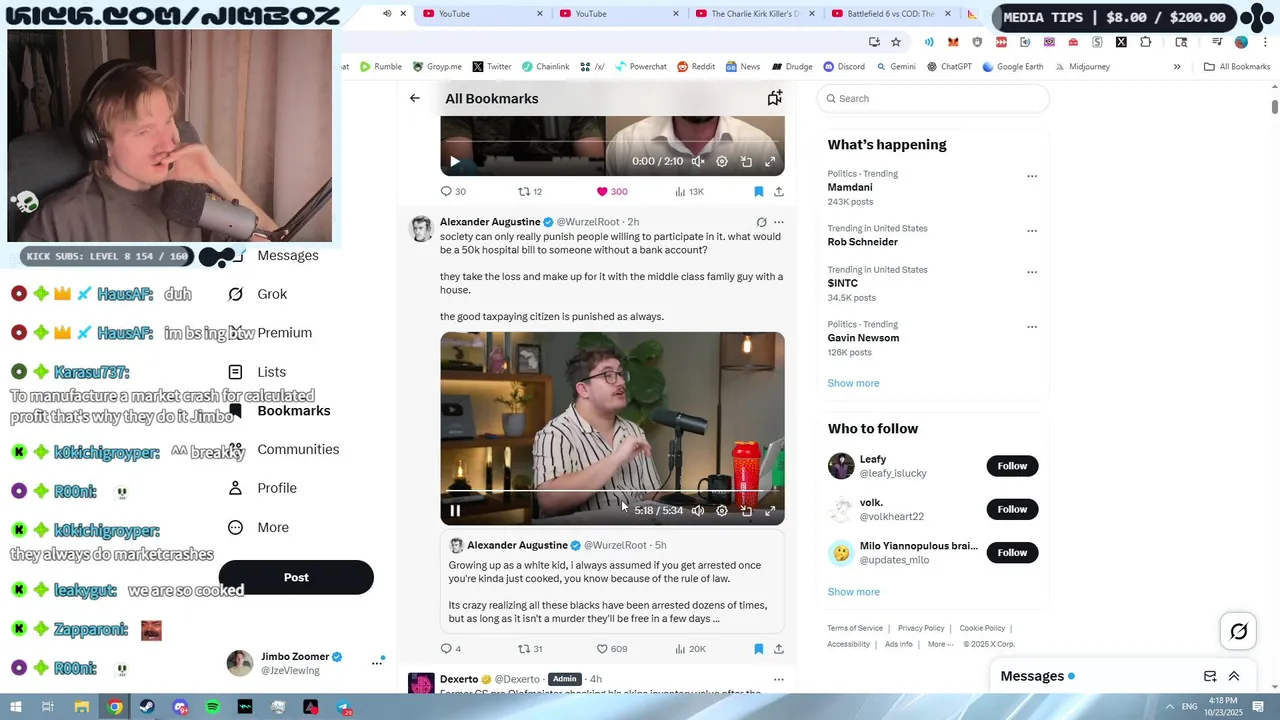Go back using the All Bookmarks arrow
The image size is (1280, 720).
coord(414,98)
